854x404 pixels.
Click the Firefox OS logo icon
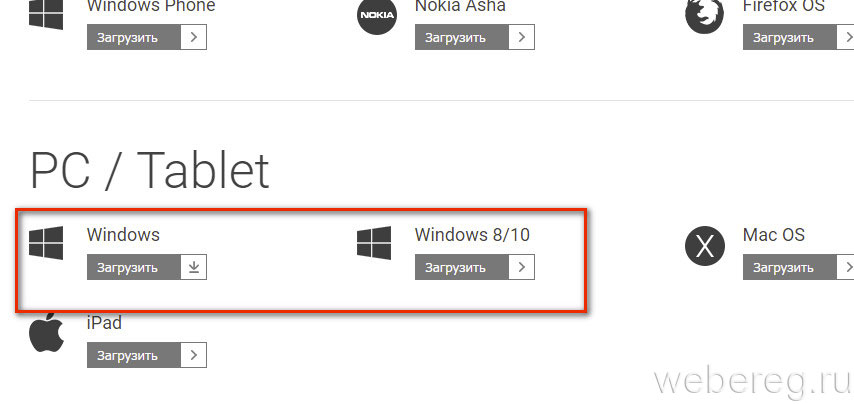coord(704,15)
